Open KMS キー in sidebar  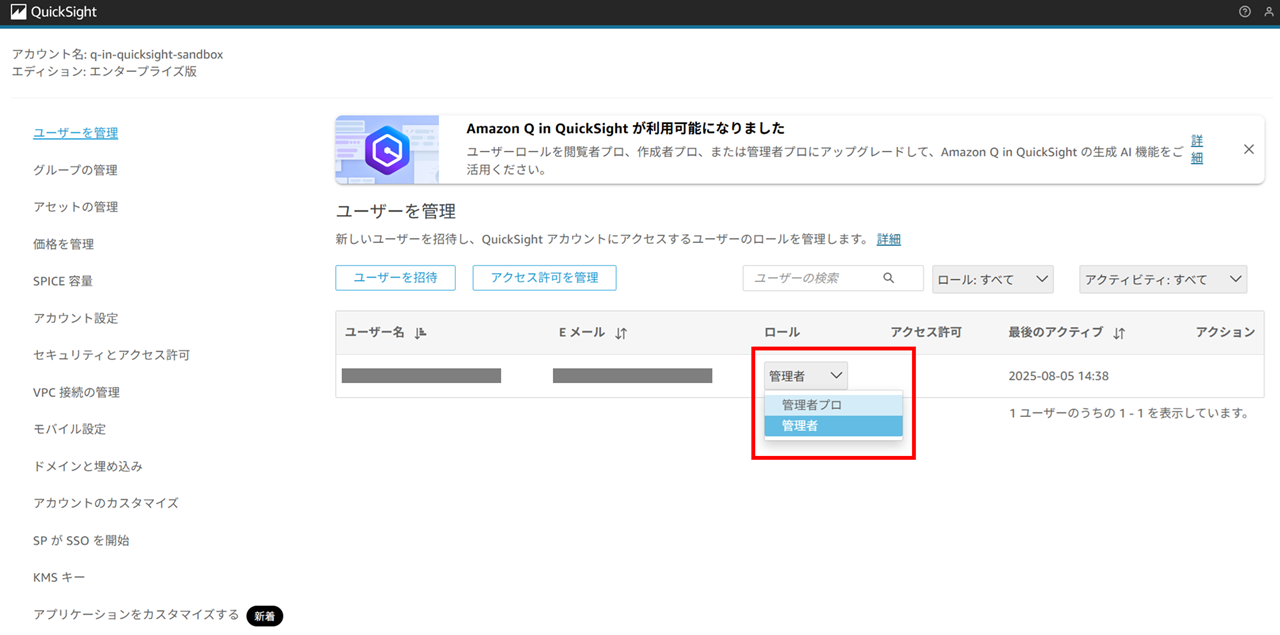(59, 577)
